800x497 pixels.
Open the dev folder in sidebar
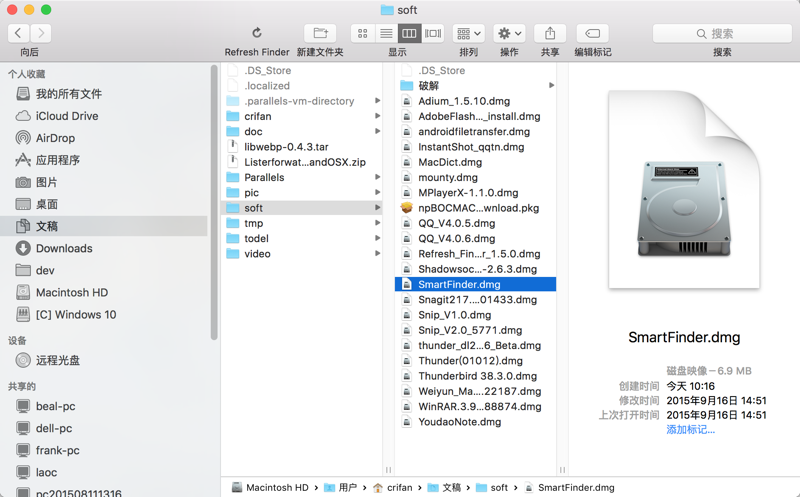[x=105, y=270]
